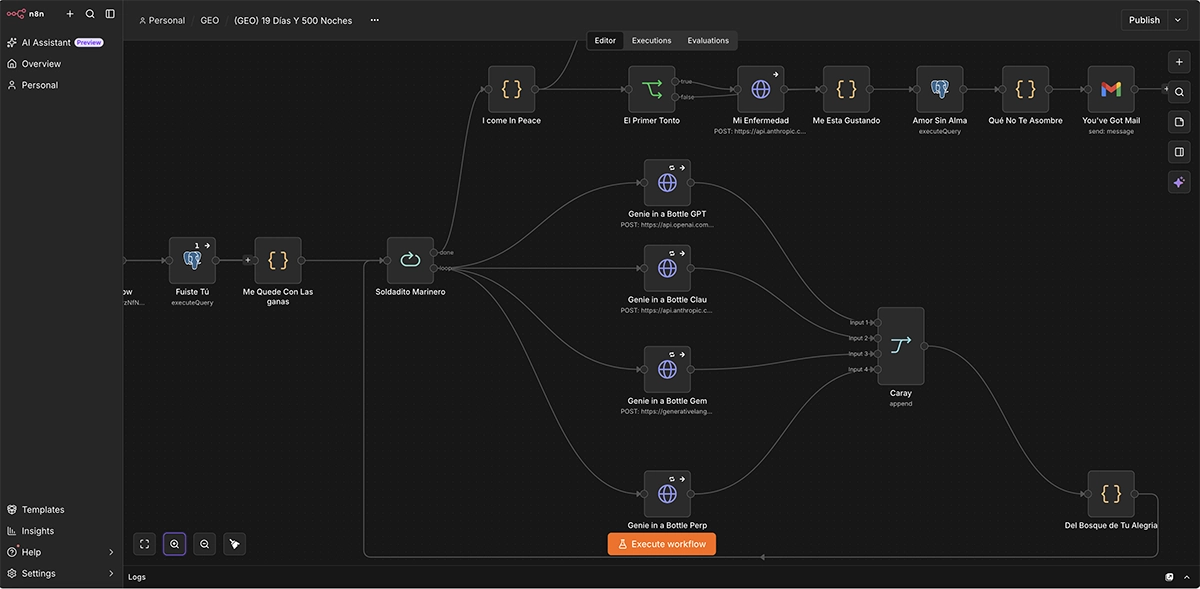
Task: Click the You've Got Mail Gmail node
Action: 1111,89
